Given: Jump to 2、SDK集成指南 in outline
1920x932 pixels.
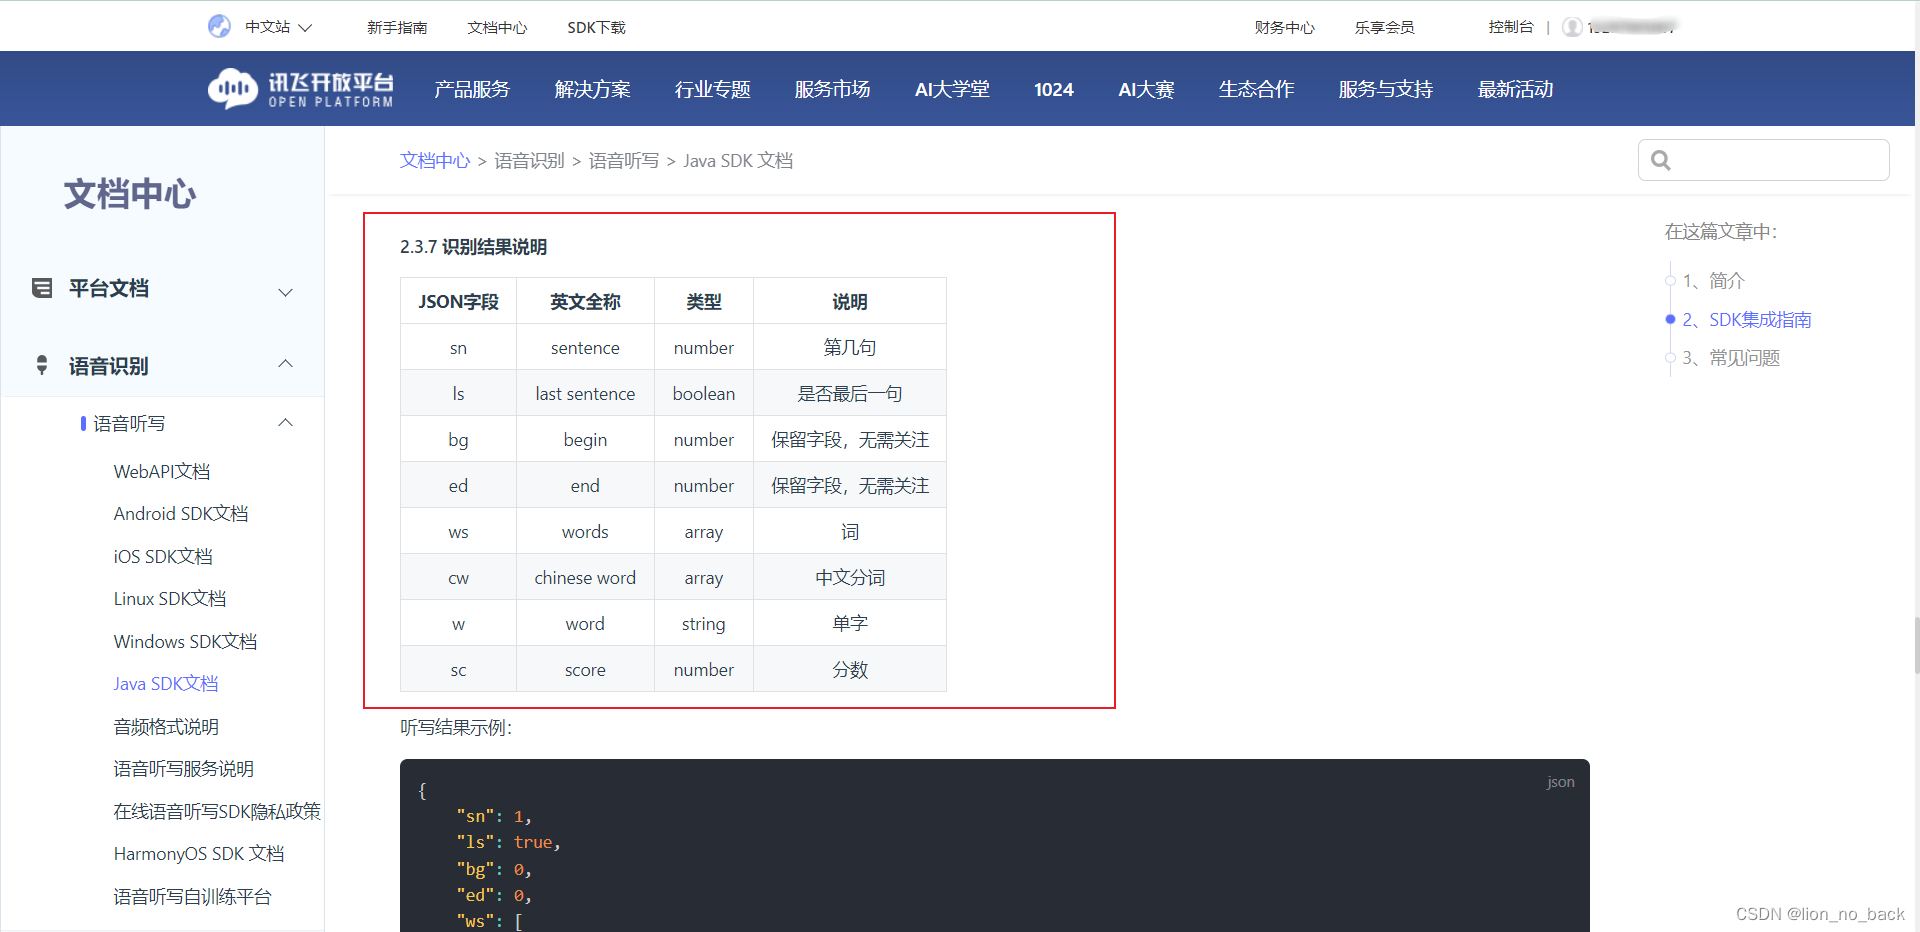Looking at the screenshot, I should (x=1746, y=319).
